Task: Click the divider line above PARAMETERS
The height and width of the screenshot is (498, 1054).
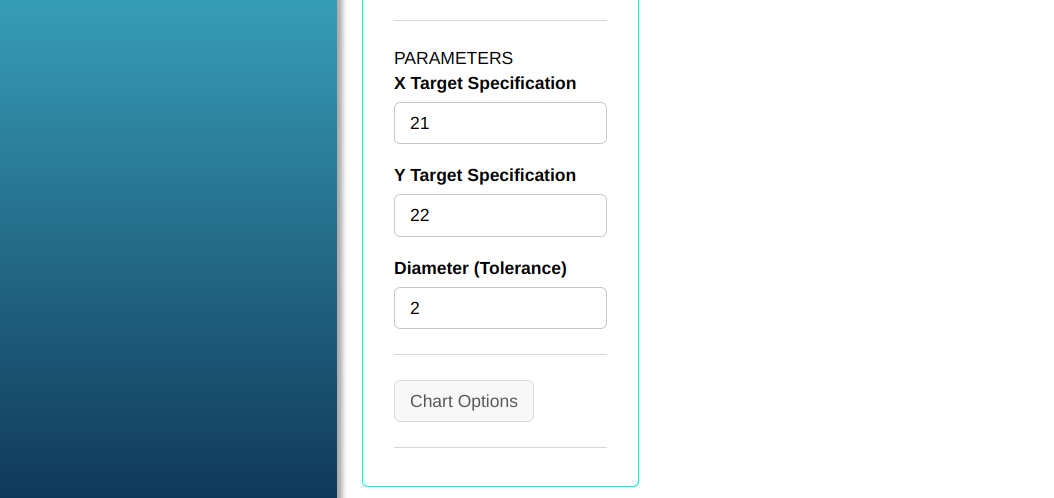Action: pos(500,20)
